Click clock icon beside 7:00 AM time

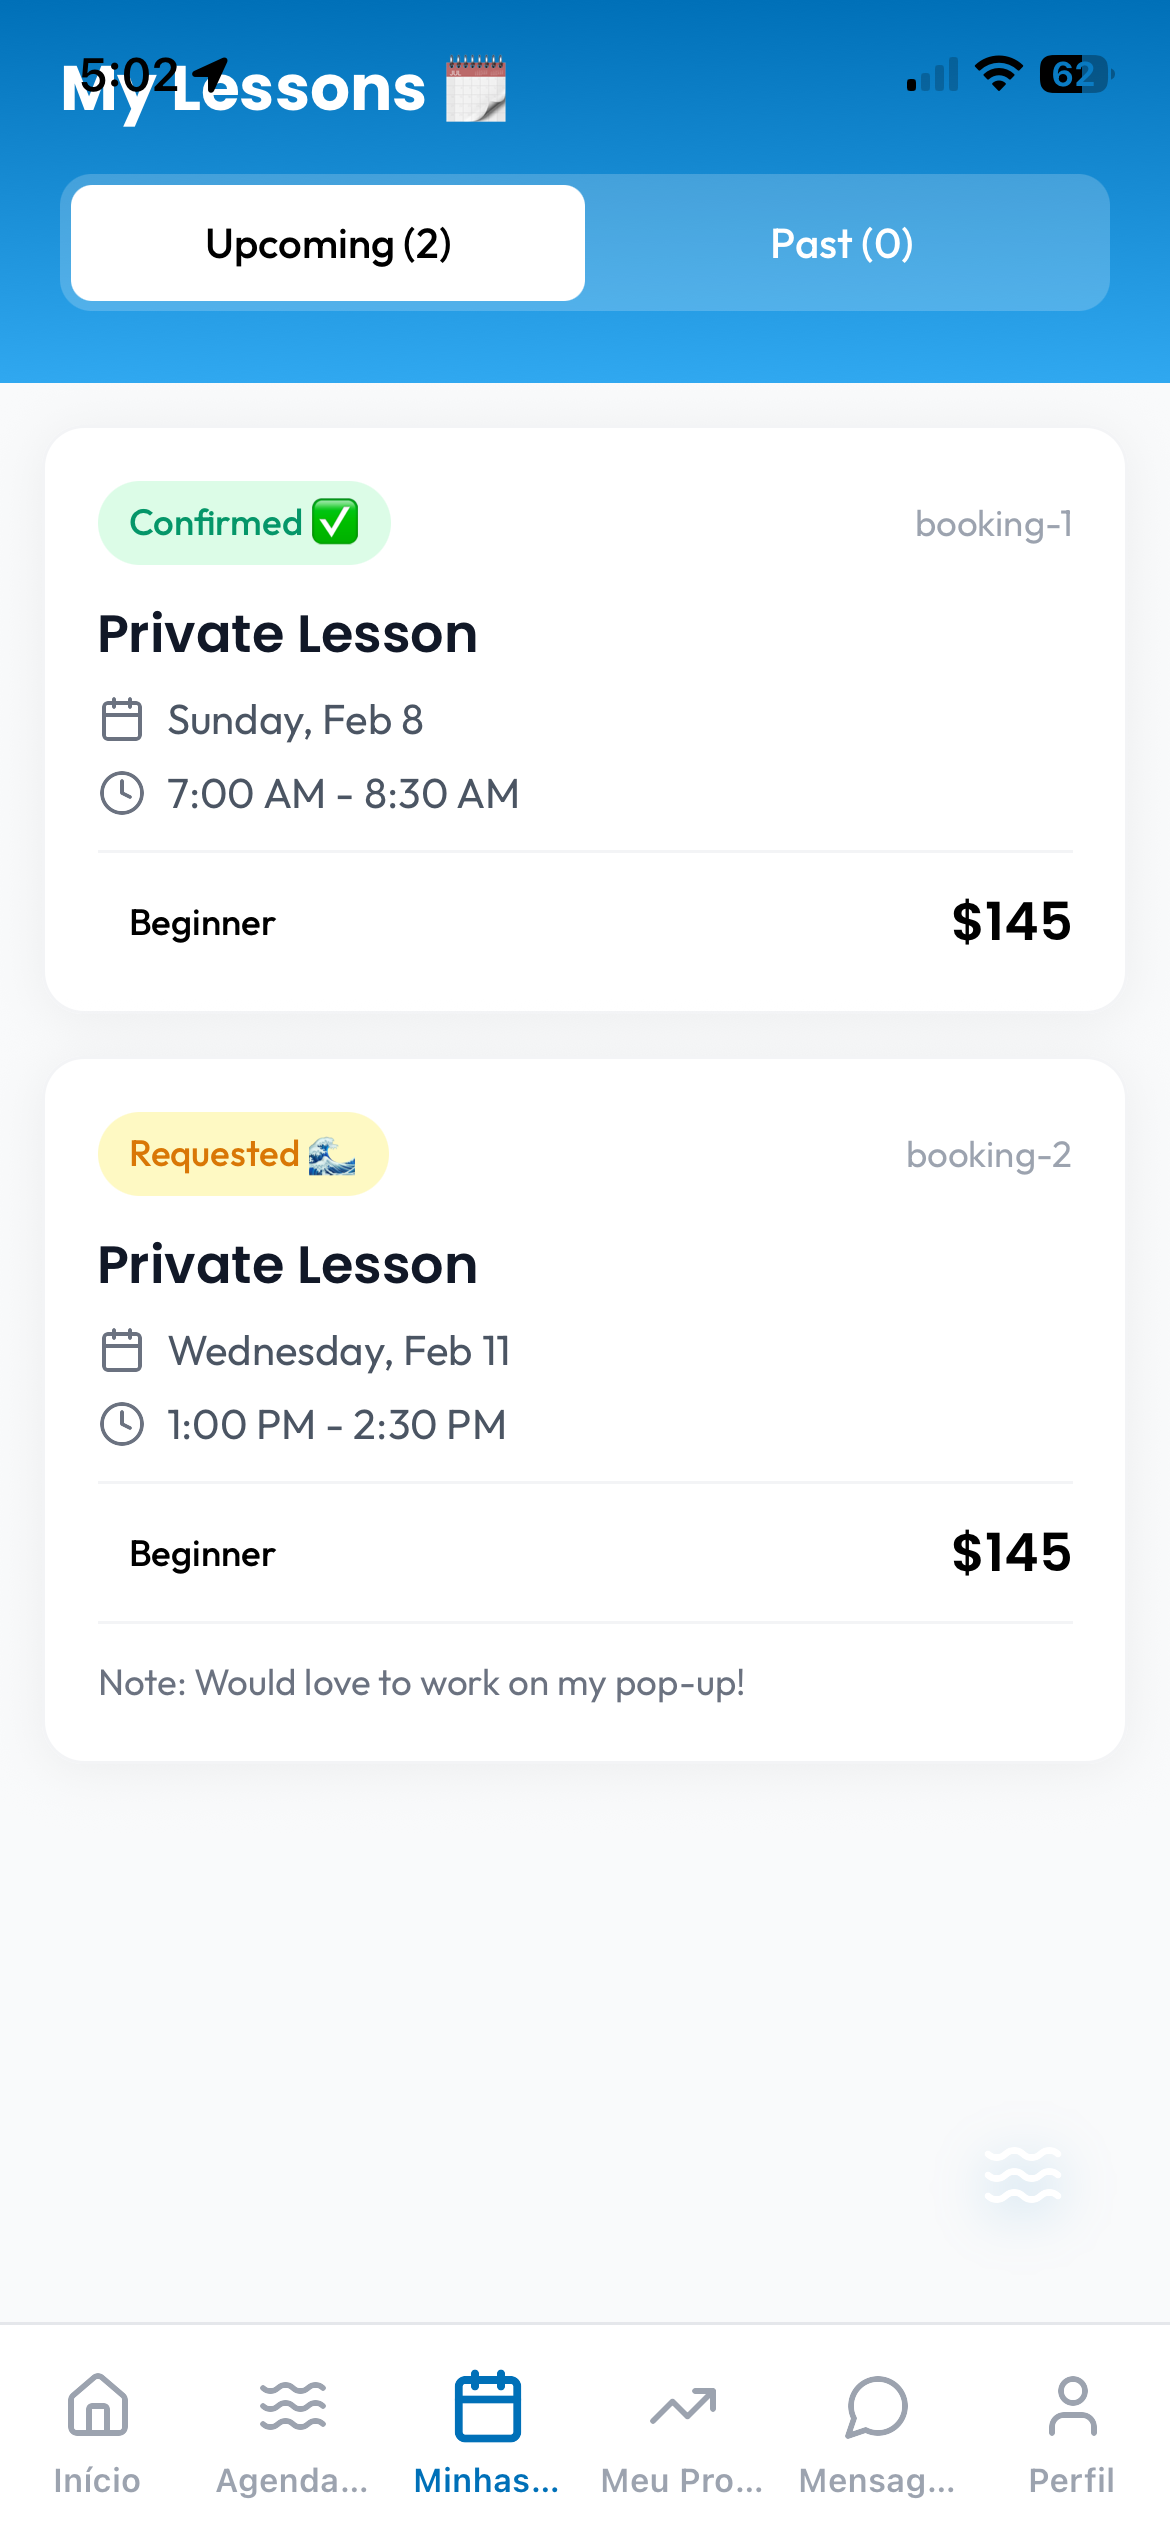[x=122, y=794]
